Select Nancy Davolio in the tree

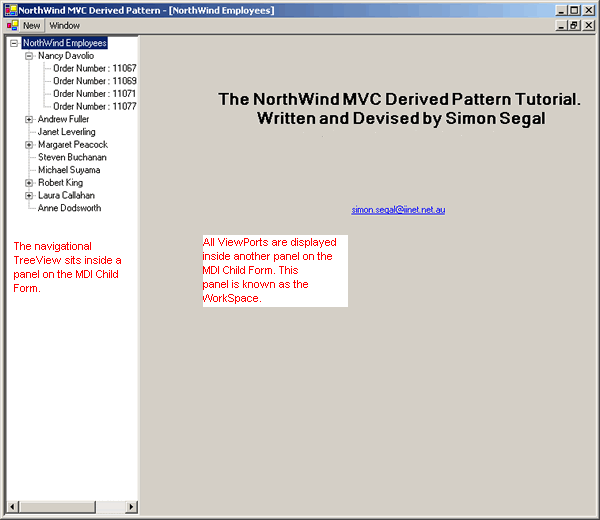click(x=66, y=56)
